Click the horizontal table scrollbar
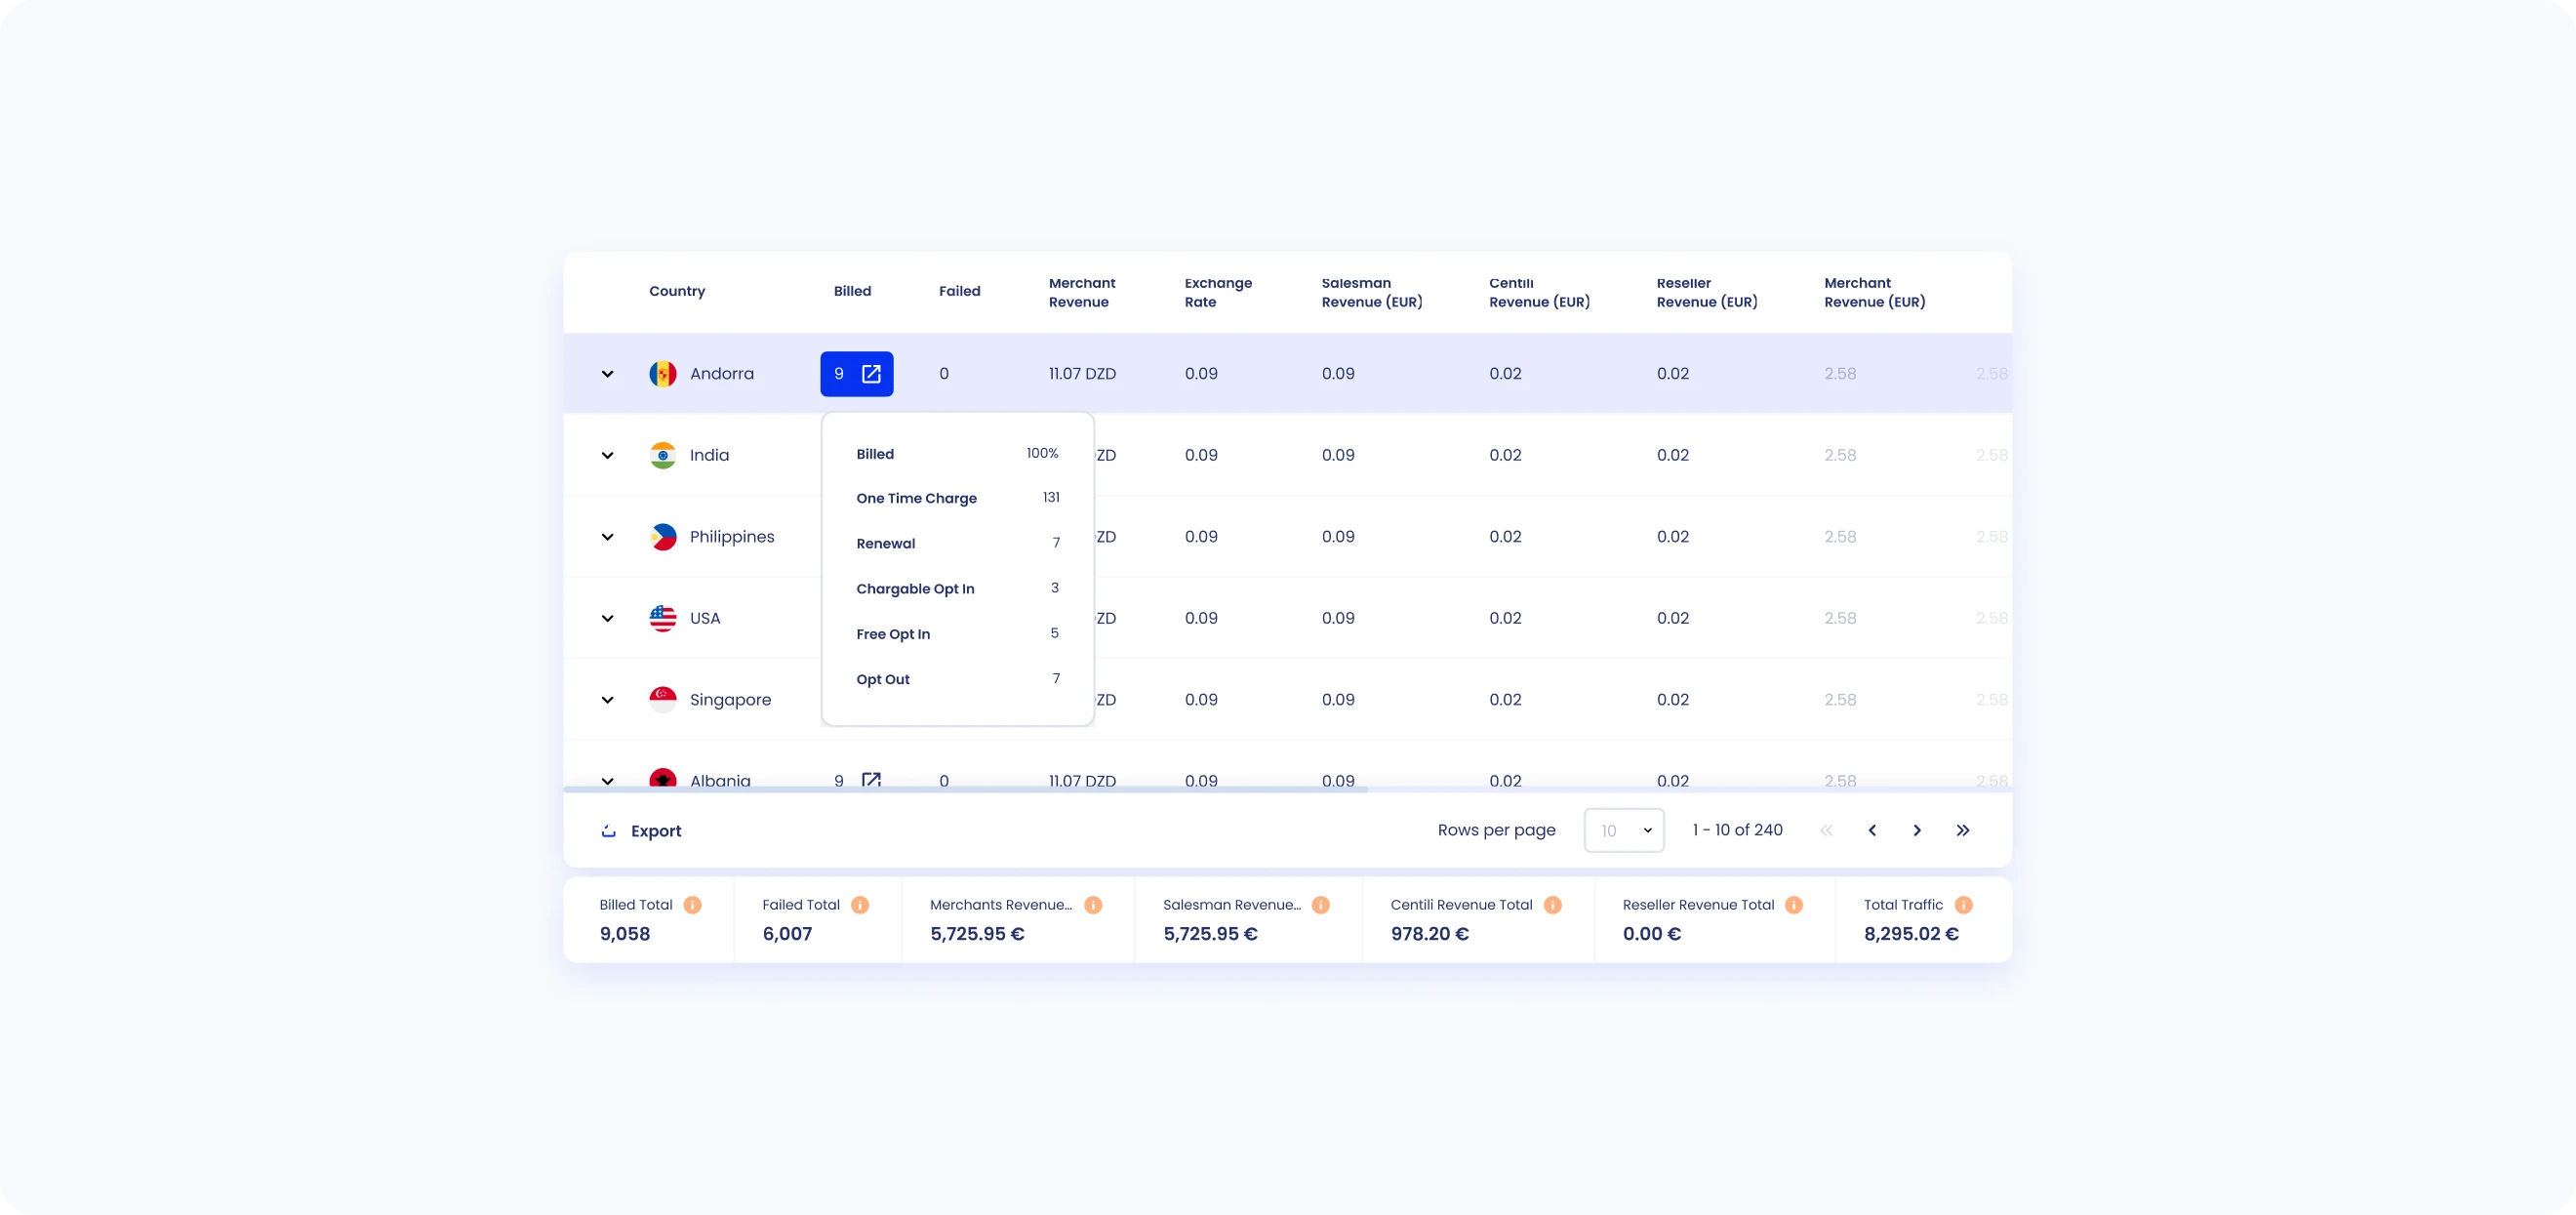The image size is (2576, 1215). [965, 789]
